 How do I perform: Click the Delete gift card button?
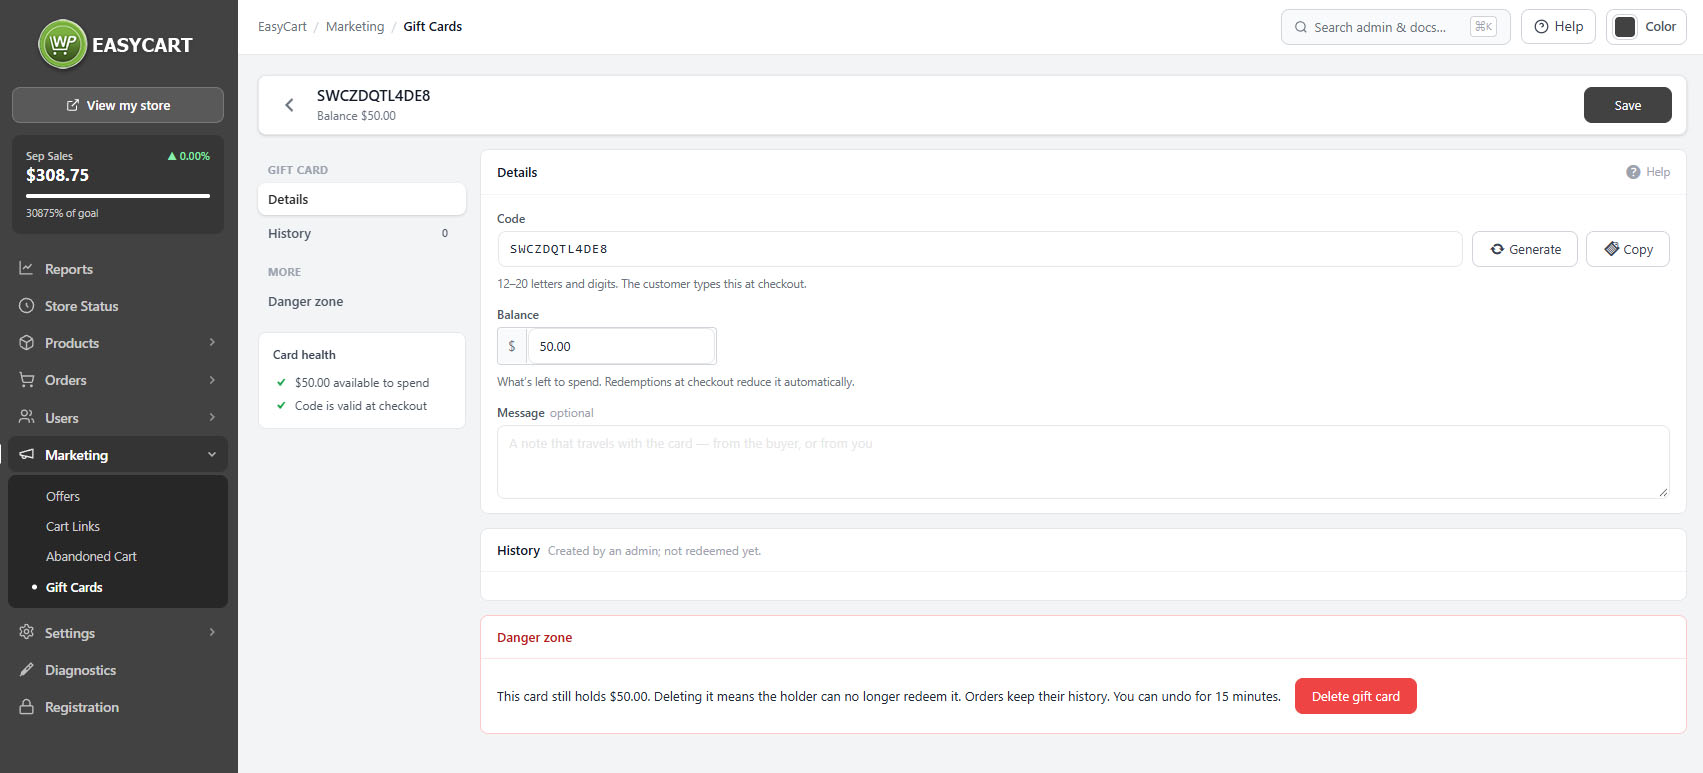1356,696
